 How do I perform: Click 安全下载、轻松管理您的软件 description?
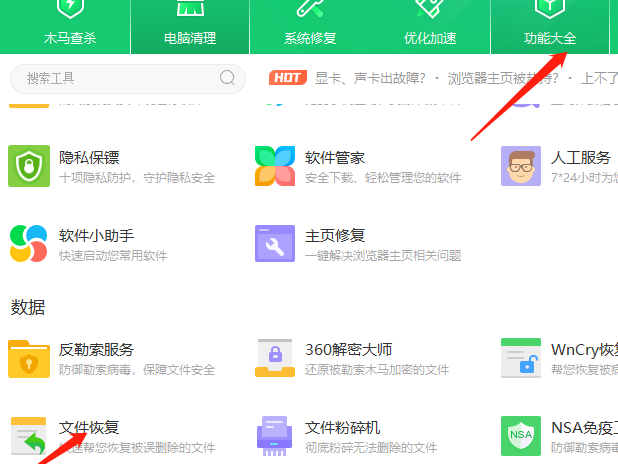click(x=383, y=178)
